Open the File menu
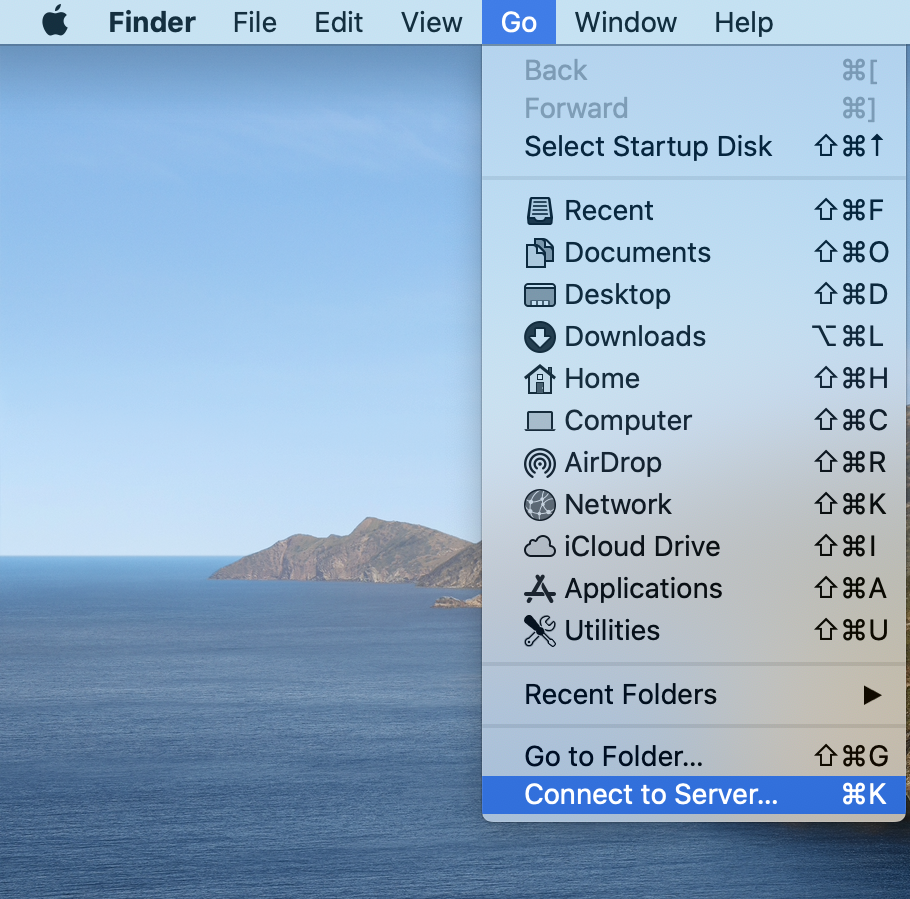Viewport: 910px width, 899px height. [255, 22]
